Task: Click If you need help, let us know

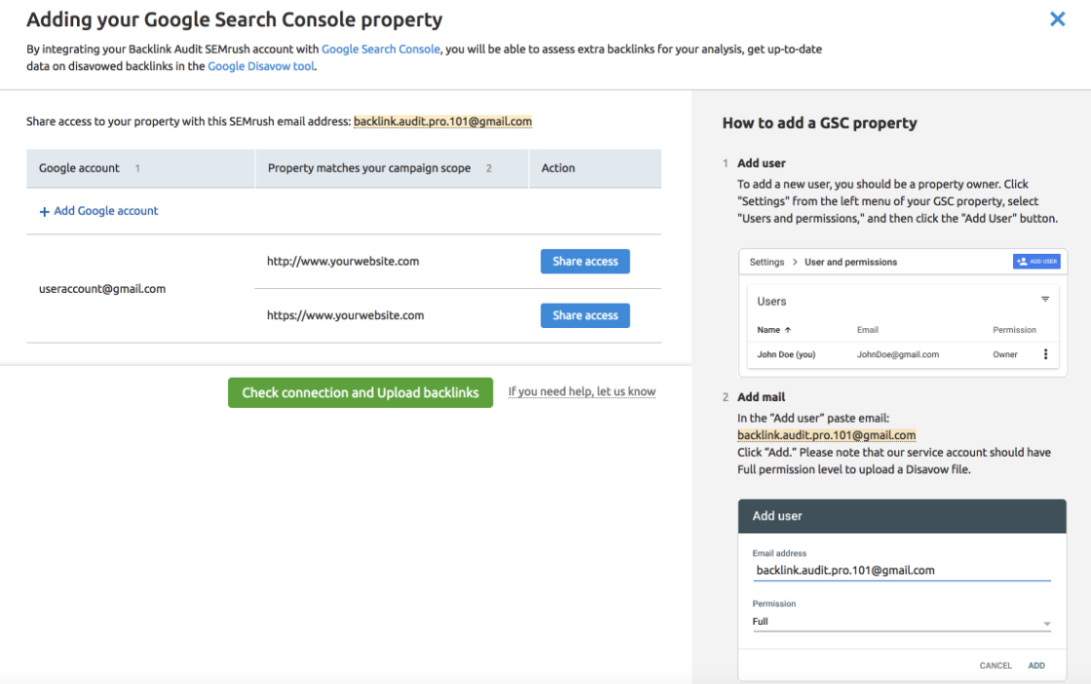Action: (582, 391)
